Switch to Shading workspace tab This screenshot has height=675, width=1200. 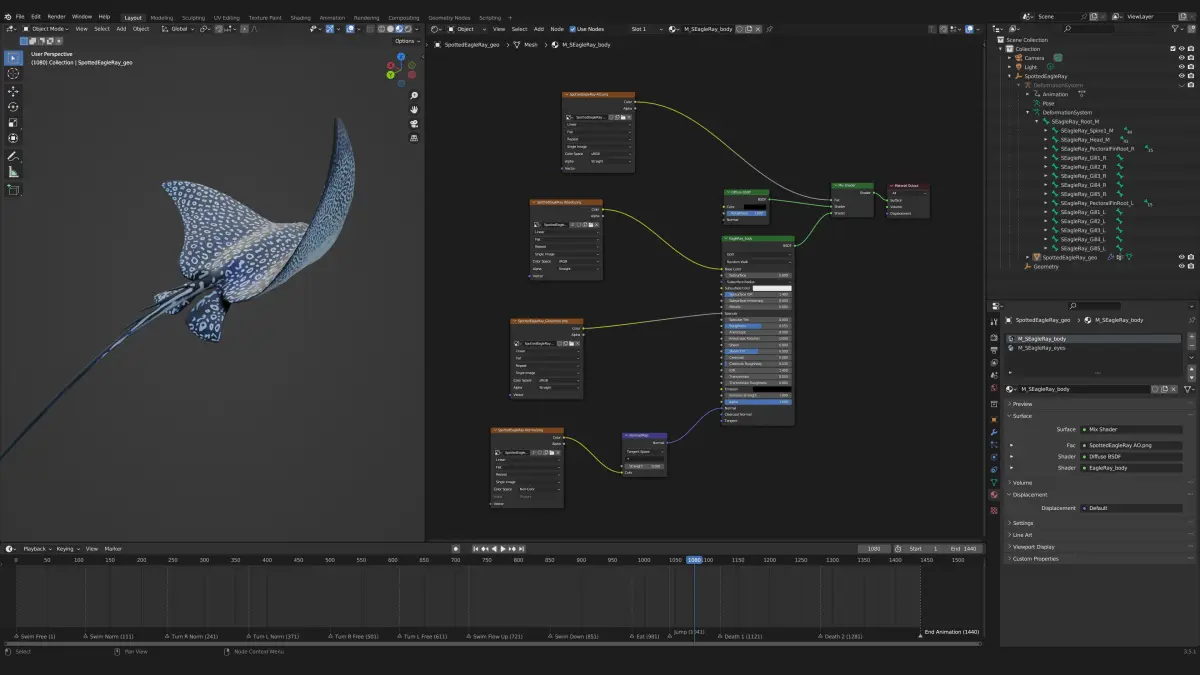pos(300,18)
